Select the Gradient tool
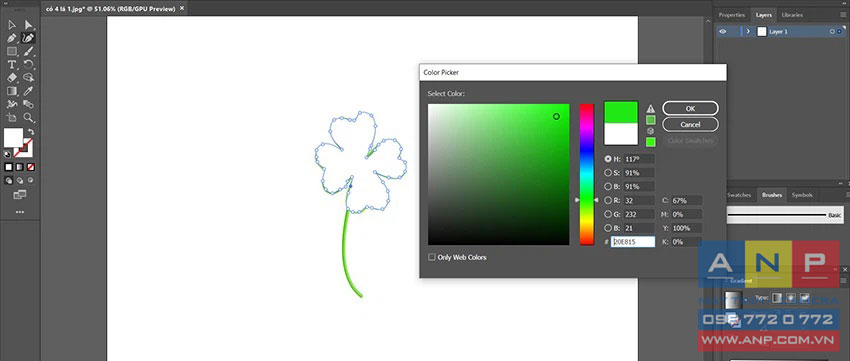850x361 pixels. tap(12, 91)
